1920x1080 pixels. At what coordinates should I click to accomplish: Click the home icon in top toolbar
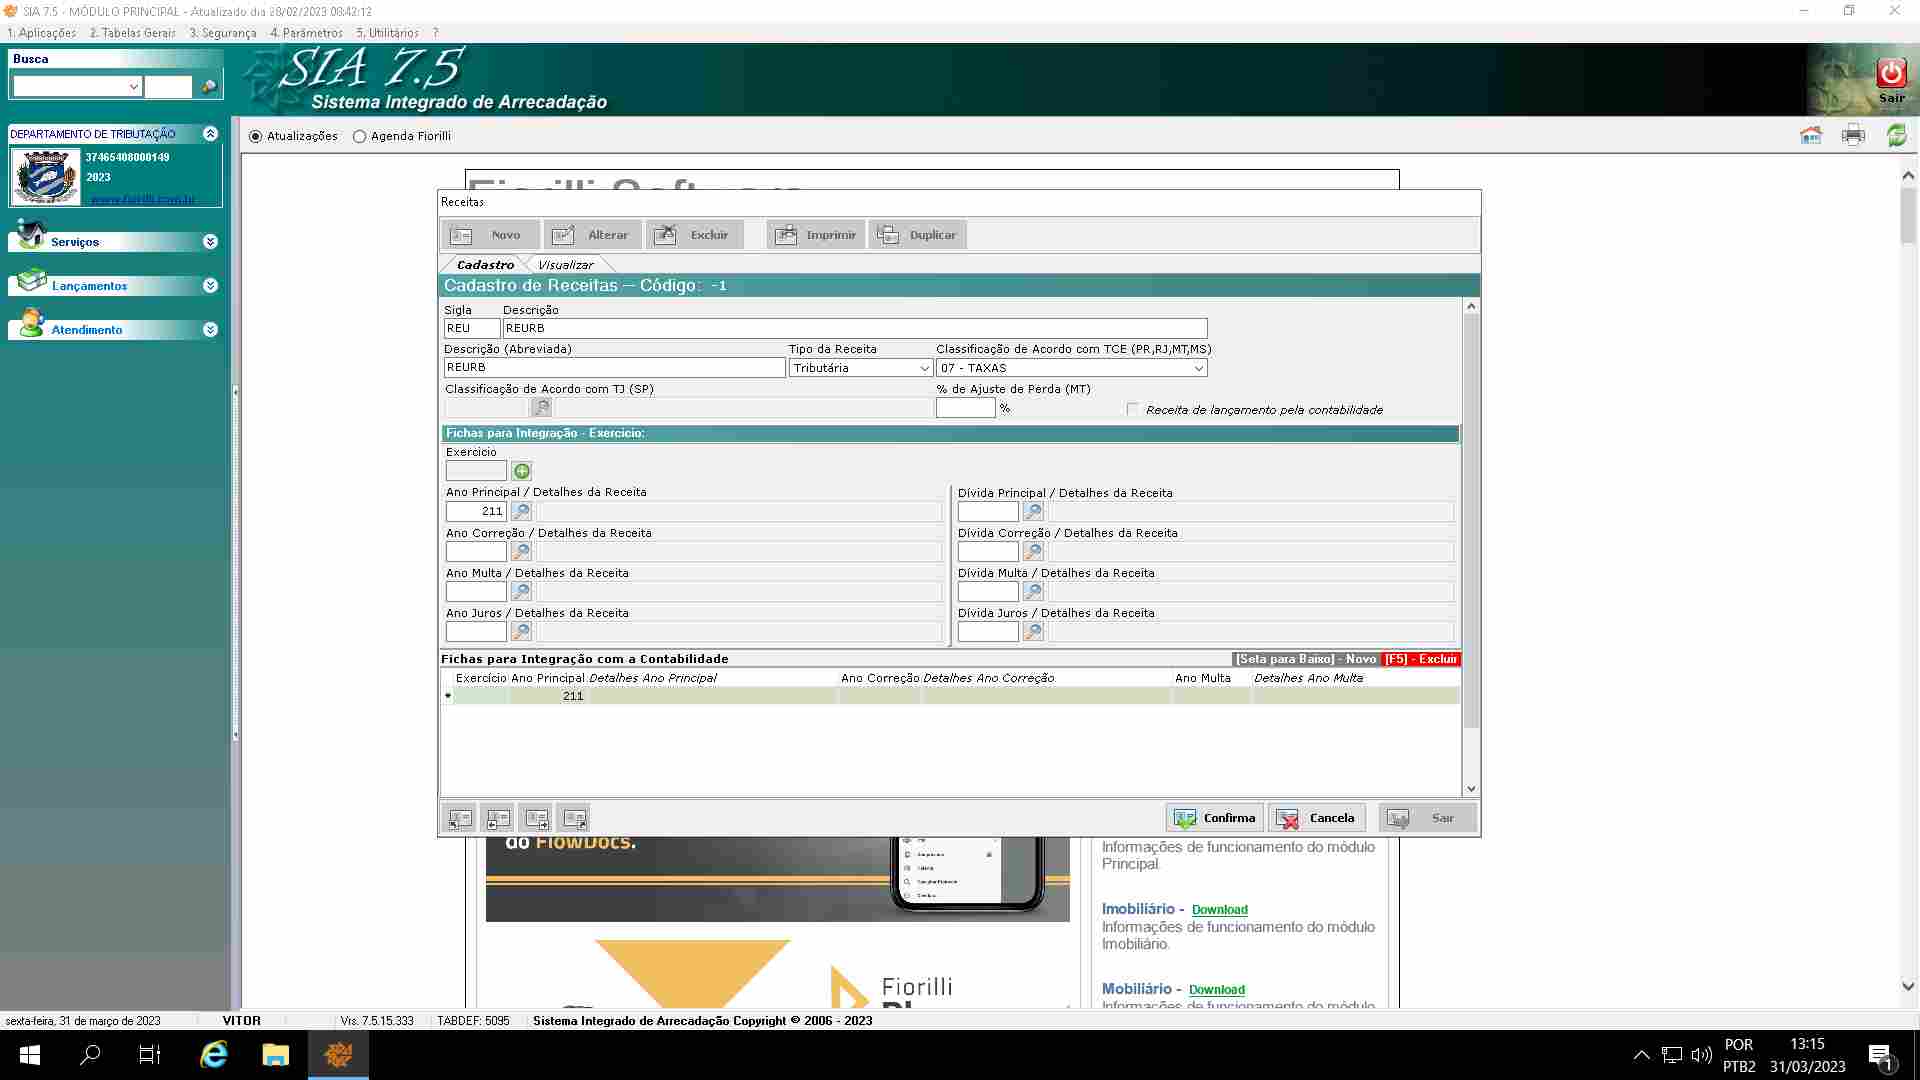1810,135
